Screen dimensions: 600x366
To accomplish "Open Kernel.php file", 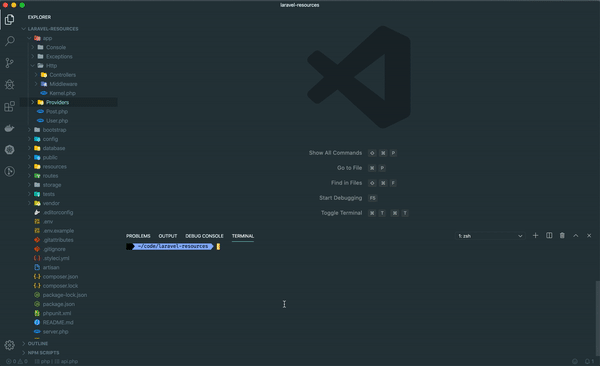I will click(x=62, y=93).
